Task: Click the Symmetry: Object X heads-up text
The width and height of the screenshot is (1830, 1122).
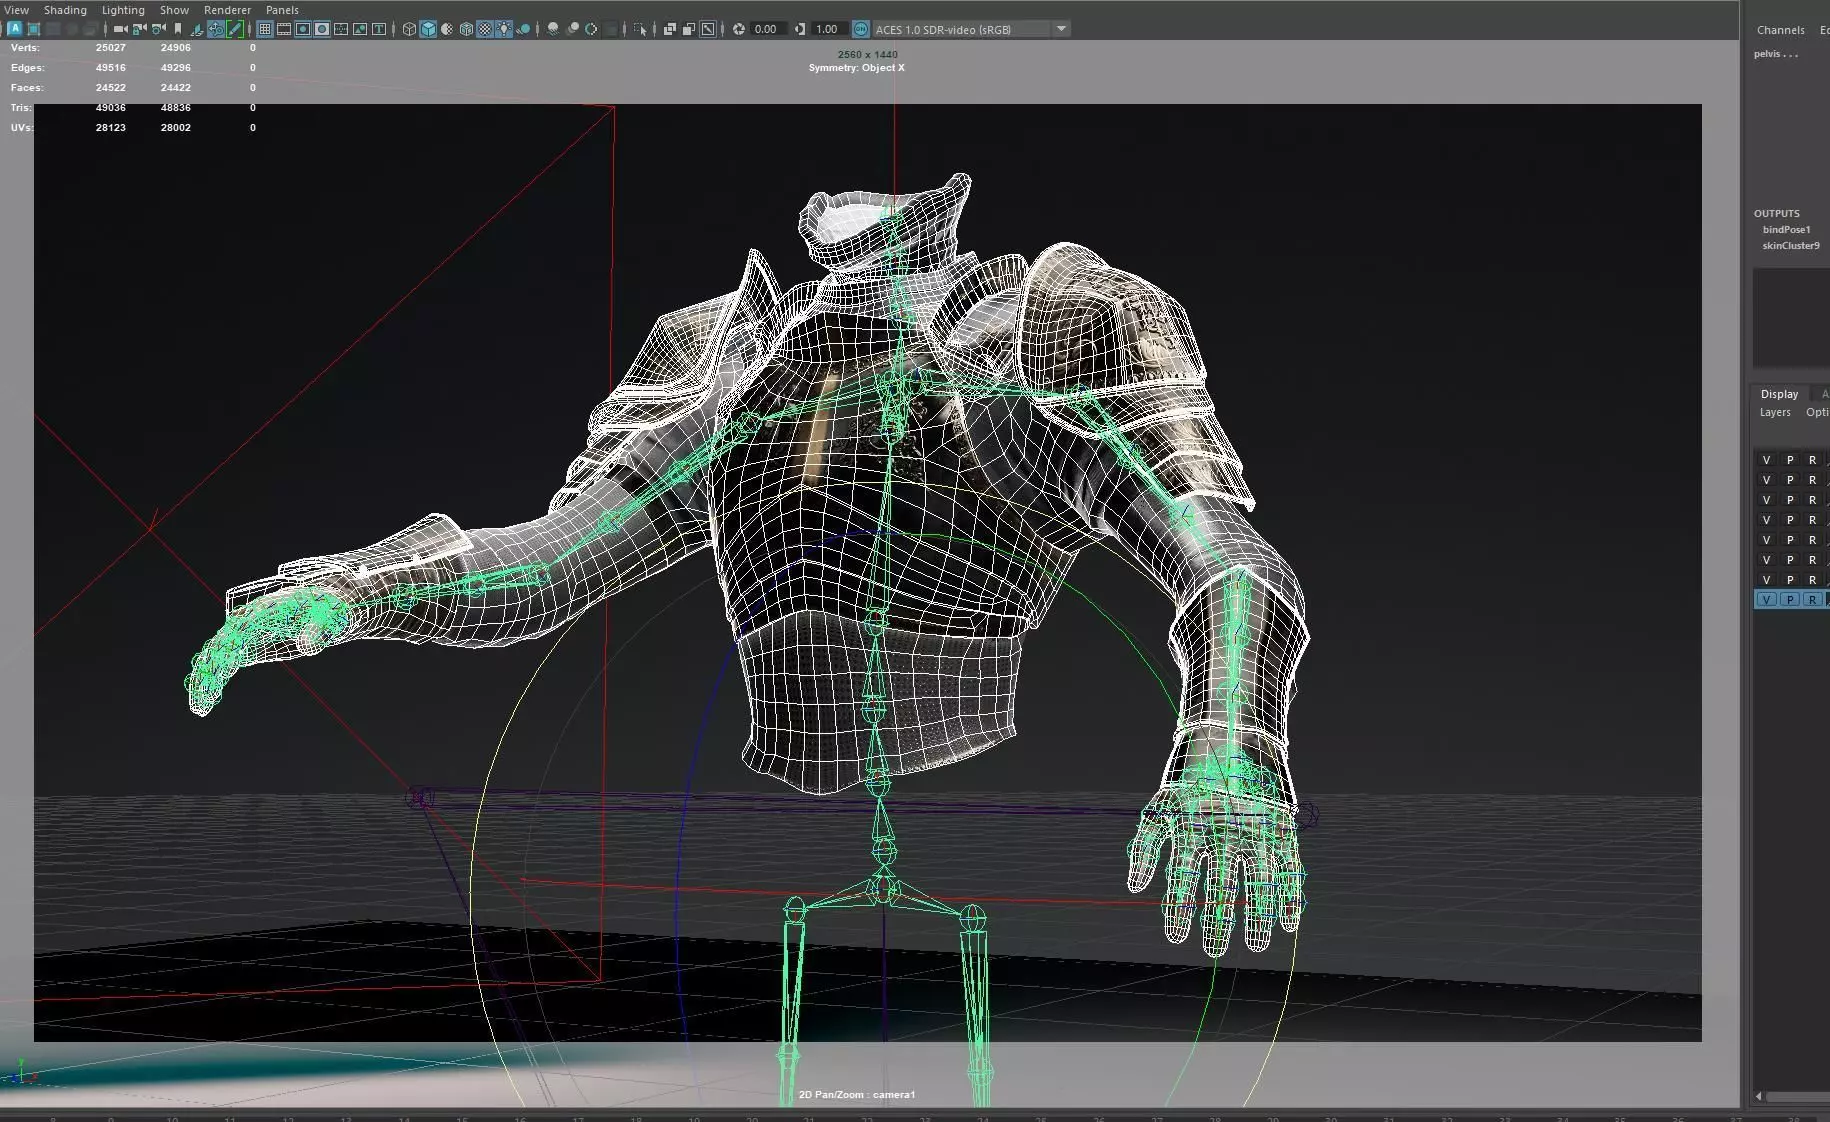Action: point(857,68)
